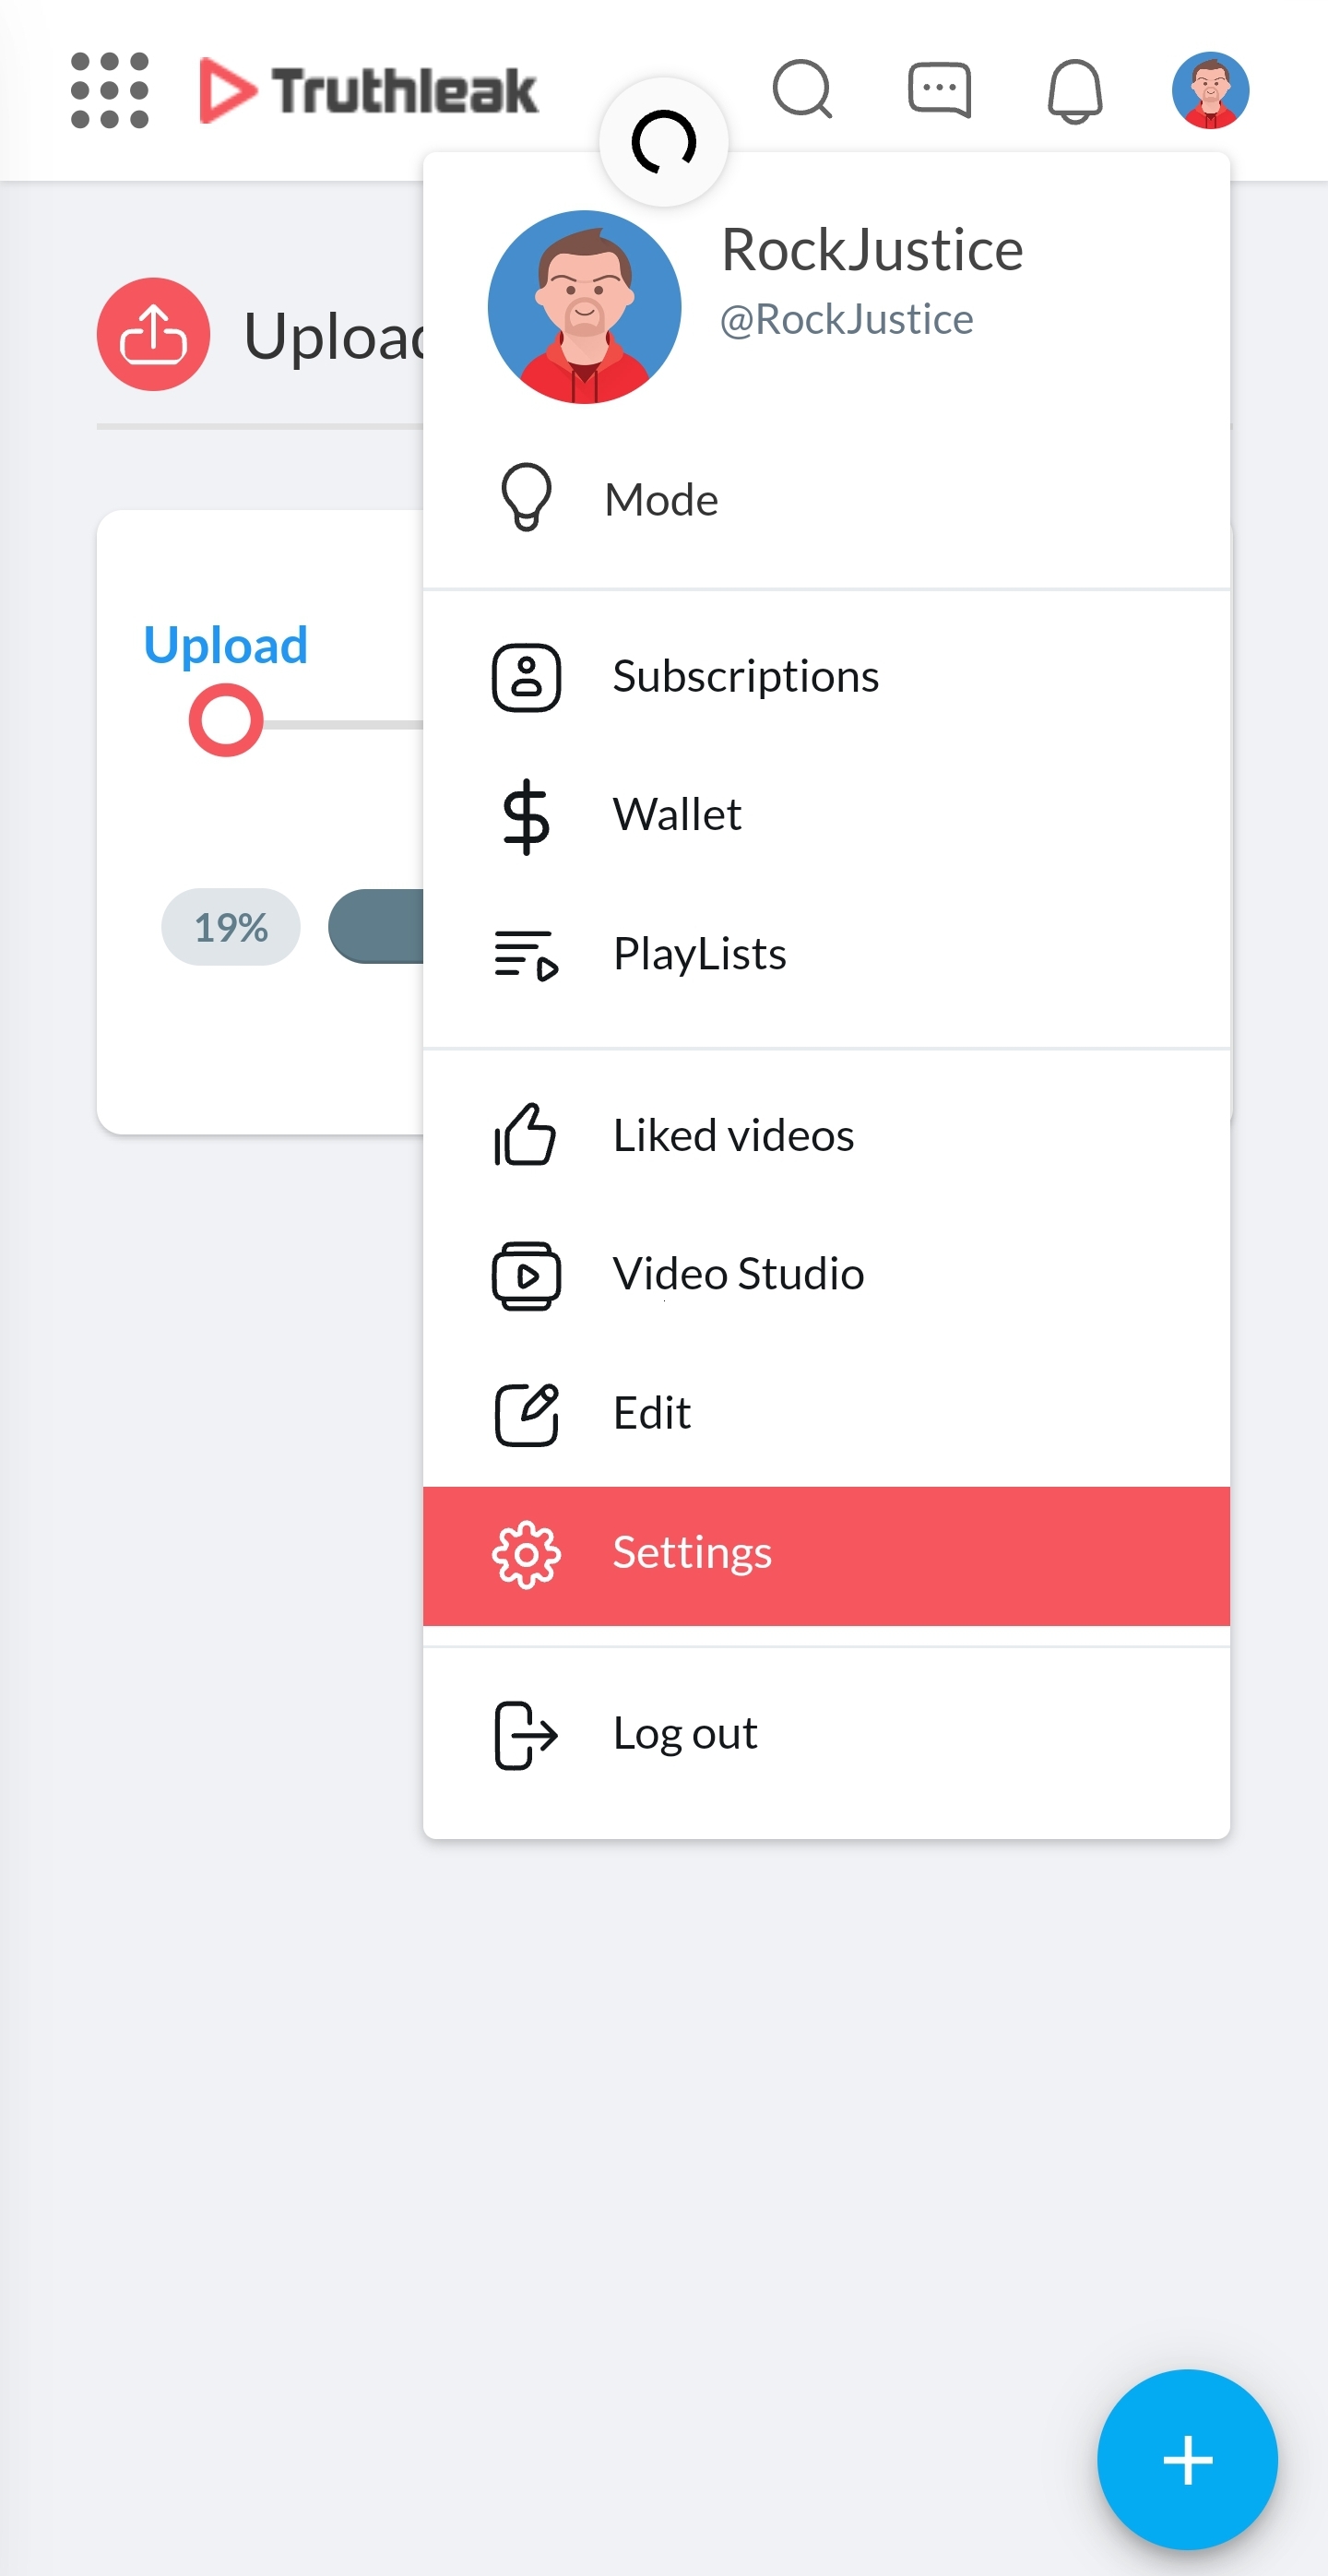
Task: Click the @RockJustice username link
Action: (846, 320)
